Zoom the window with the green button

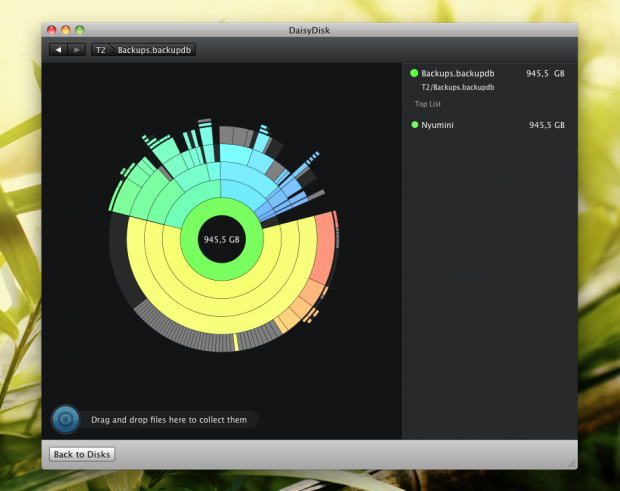coord(80,30)
